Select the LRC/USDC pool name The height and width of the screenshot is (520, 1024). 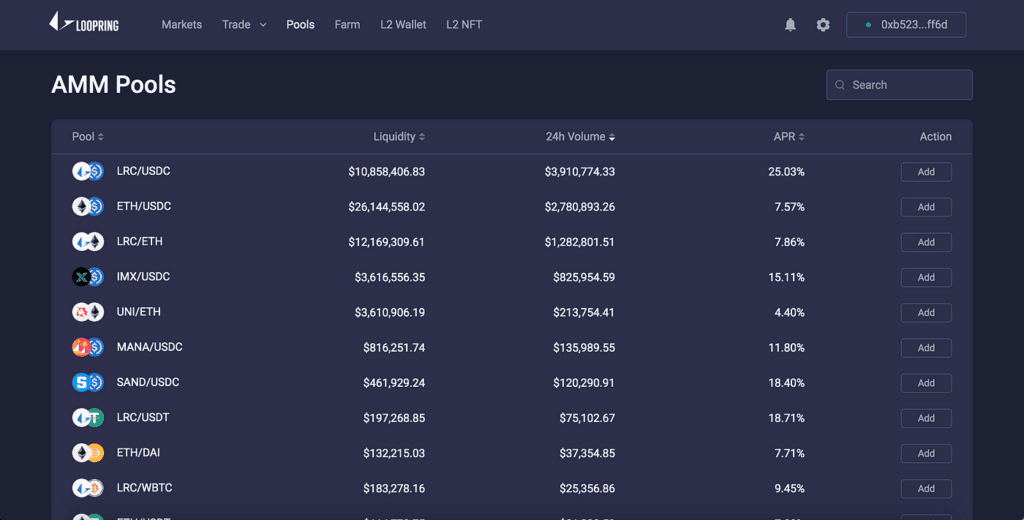pyautogui.click(x=143, y=171)
